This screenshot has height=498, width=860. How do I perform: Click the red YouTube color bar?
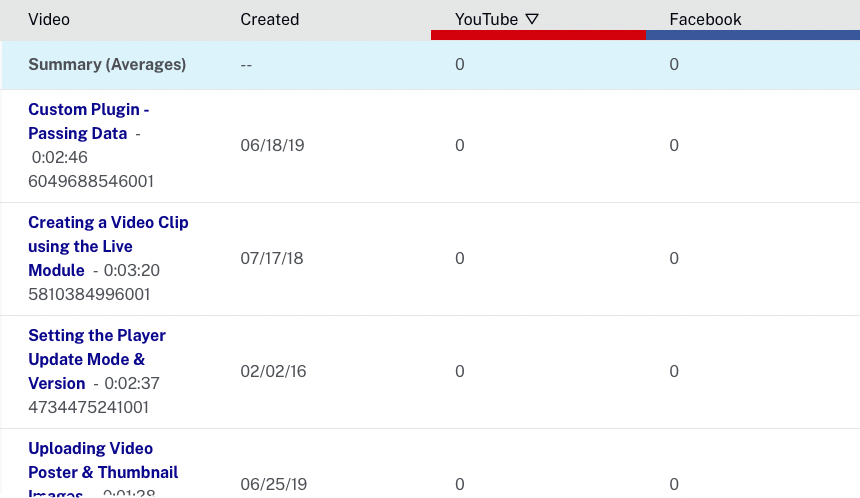click(x=538, y=35)
